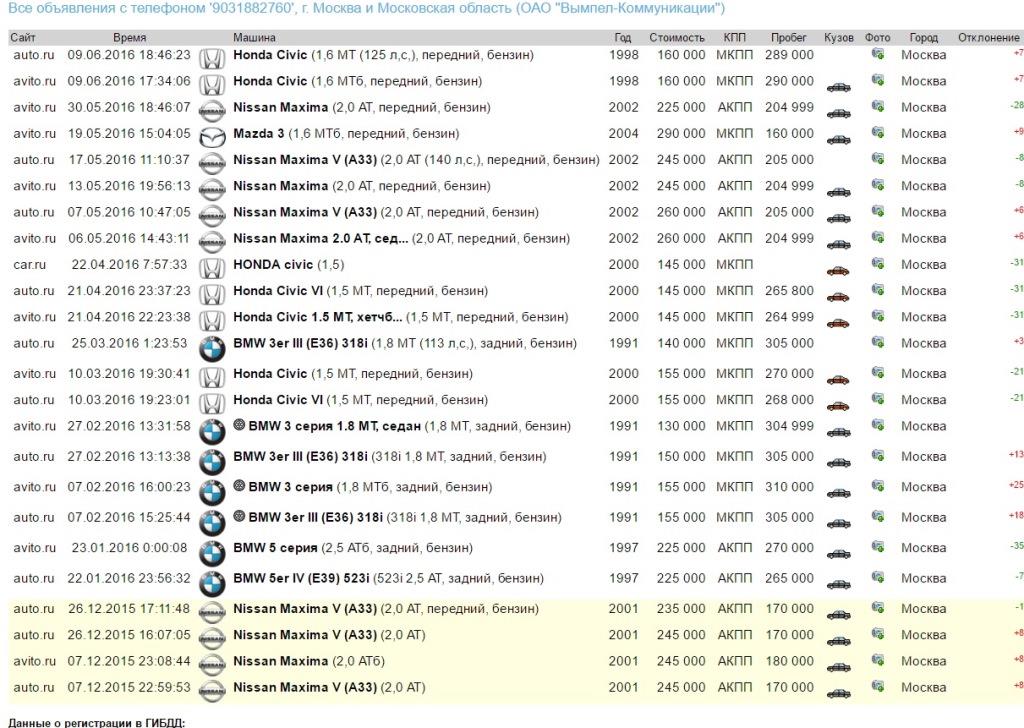The image size is (1024, 728).
Task: Select mileage '265 800' cell
Action: (790, 291)
